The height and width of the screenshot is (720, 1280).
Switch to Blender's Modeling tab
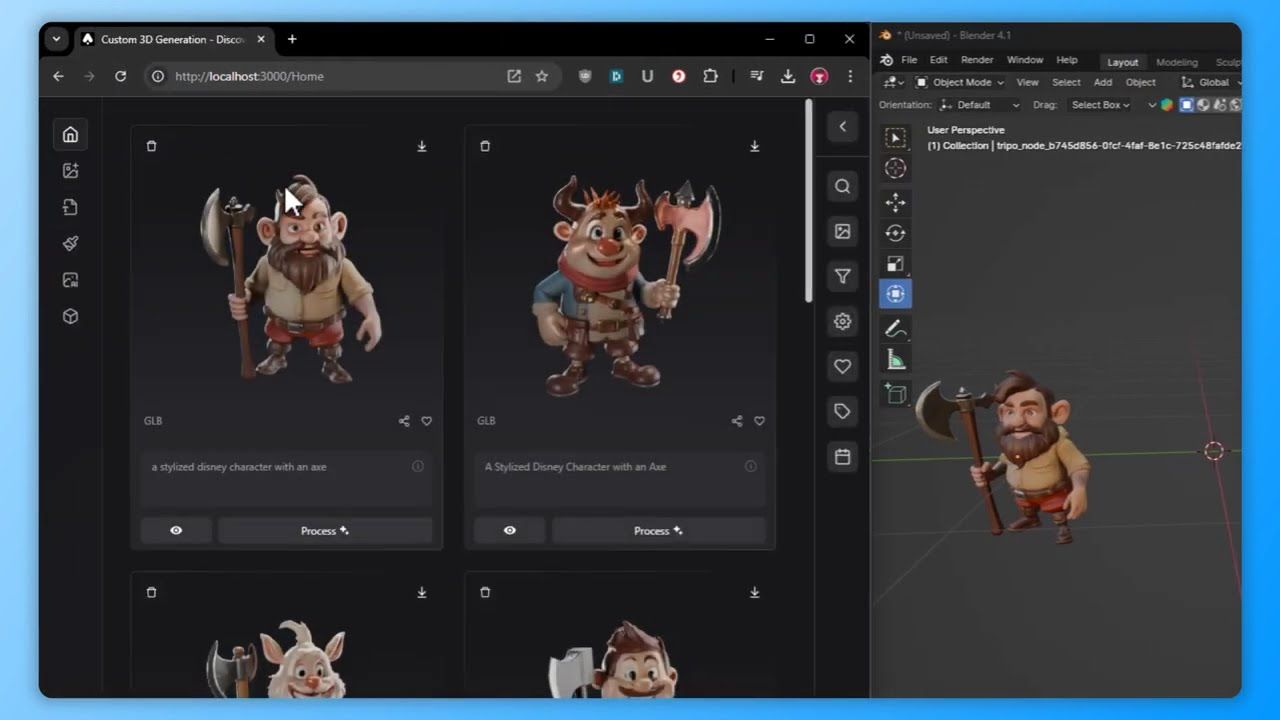tap(1176, 62)
